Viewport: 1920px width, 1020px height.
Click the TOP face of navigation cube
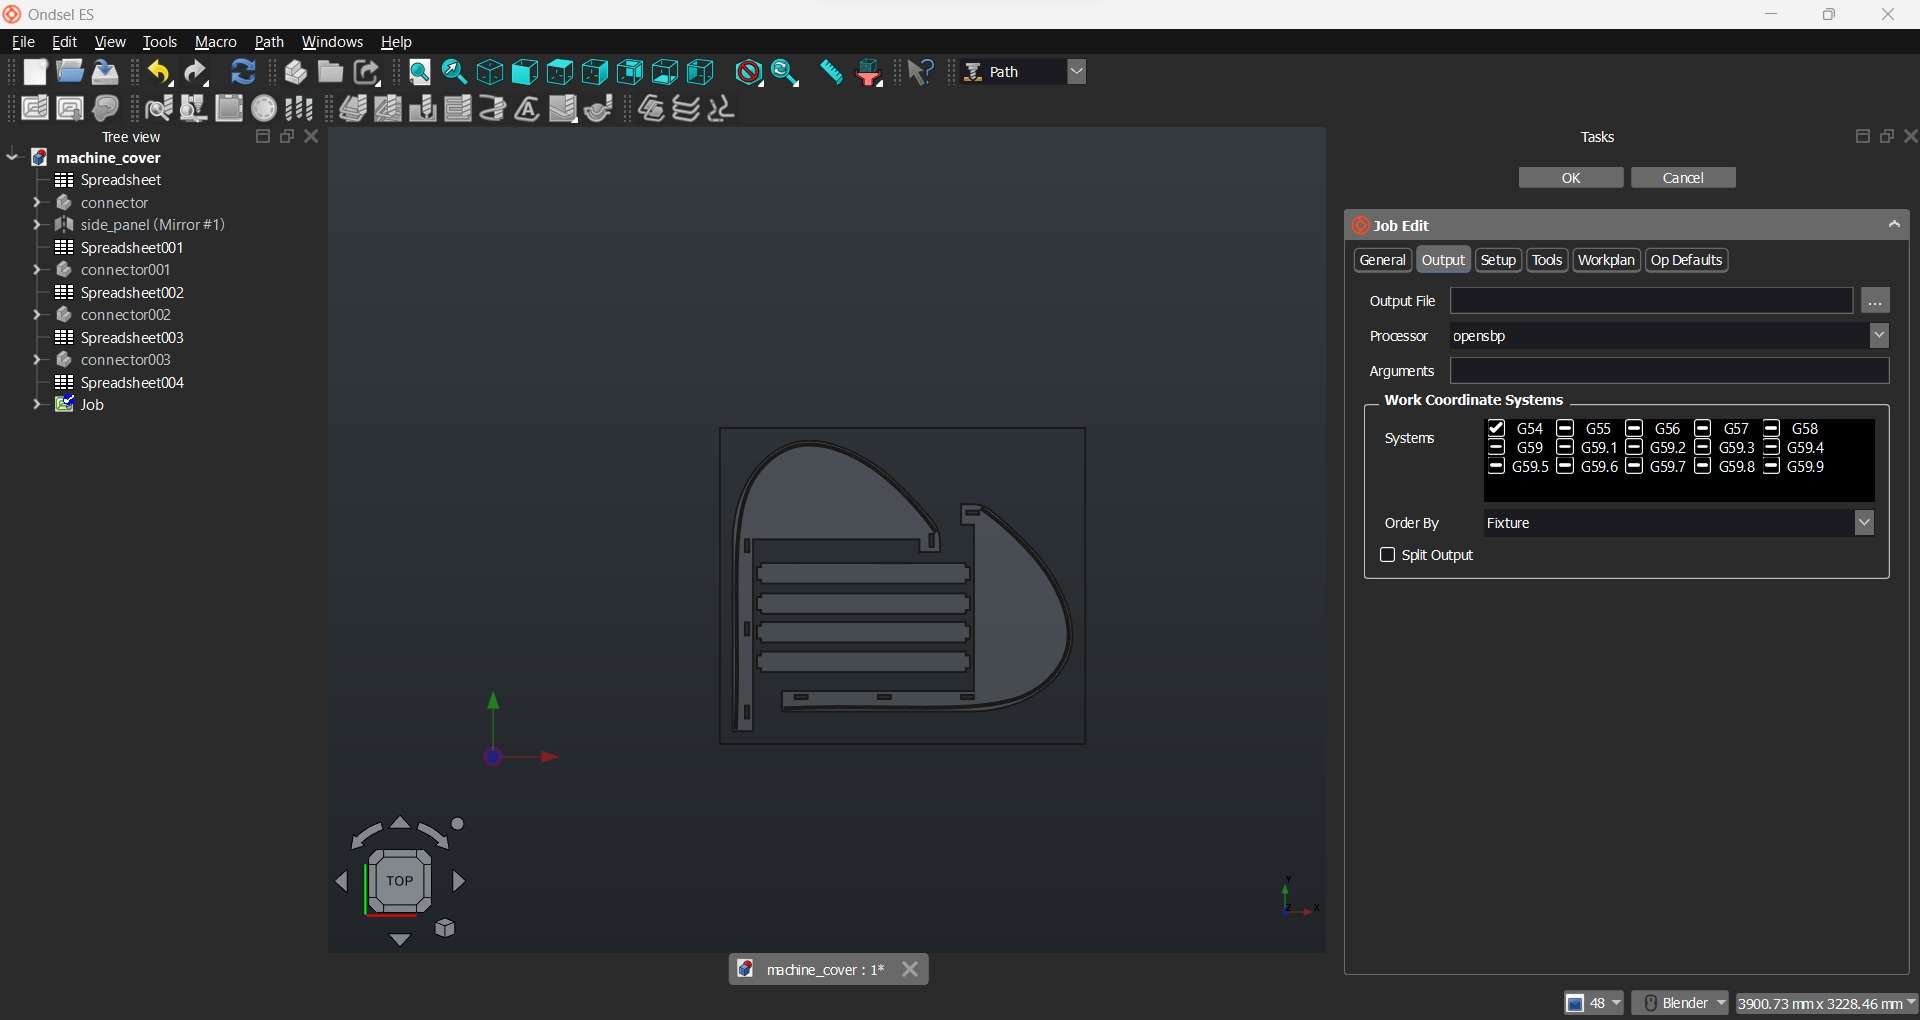pyautogui.click(x=400, y=881)
